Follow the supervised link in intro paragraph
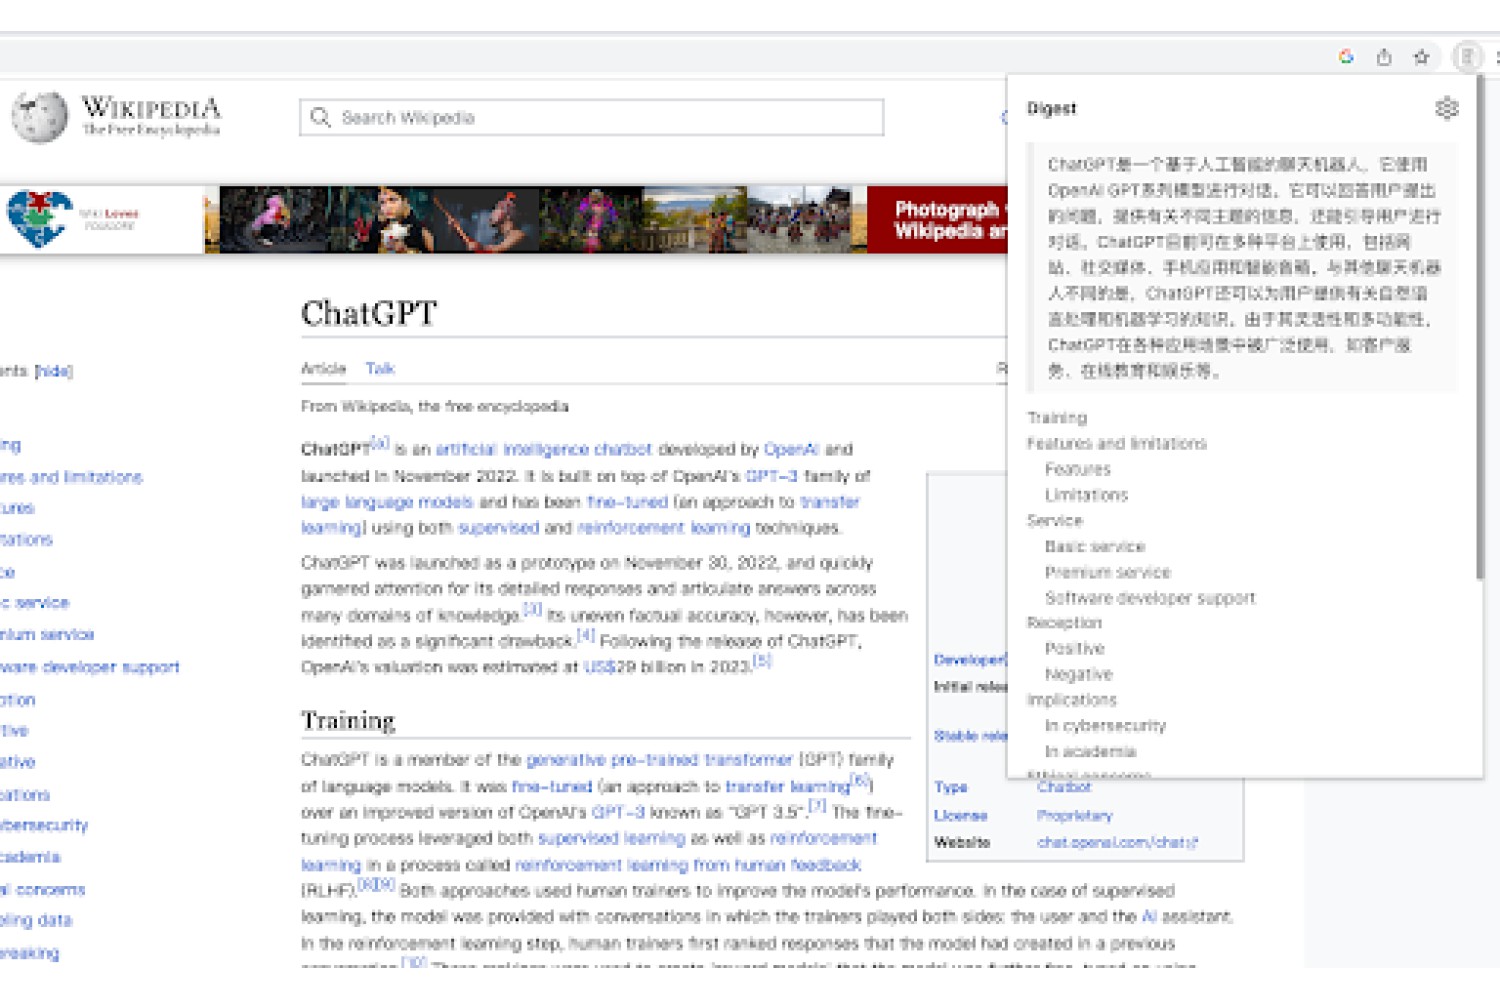The image size is (1500, 1000). click(498, 527)
